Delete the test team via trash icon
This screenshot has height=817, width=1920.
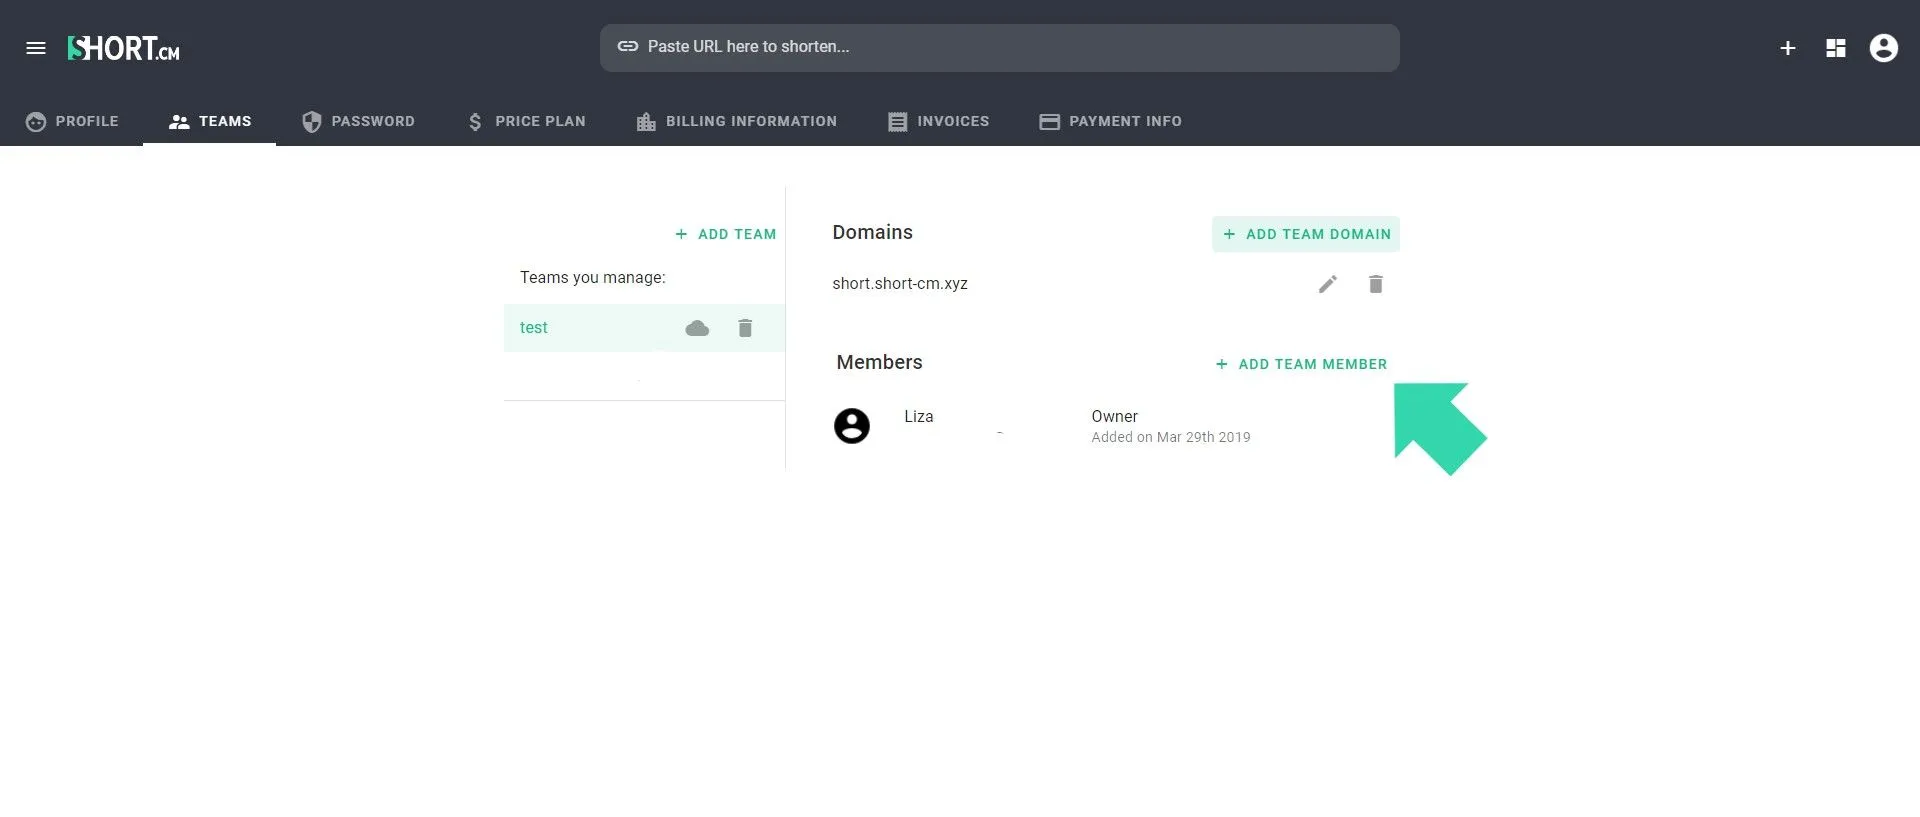(x=745, y=328)
